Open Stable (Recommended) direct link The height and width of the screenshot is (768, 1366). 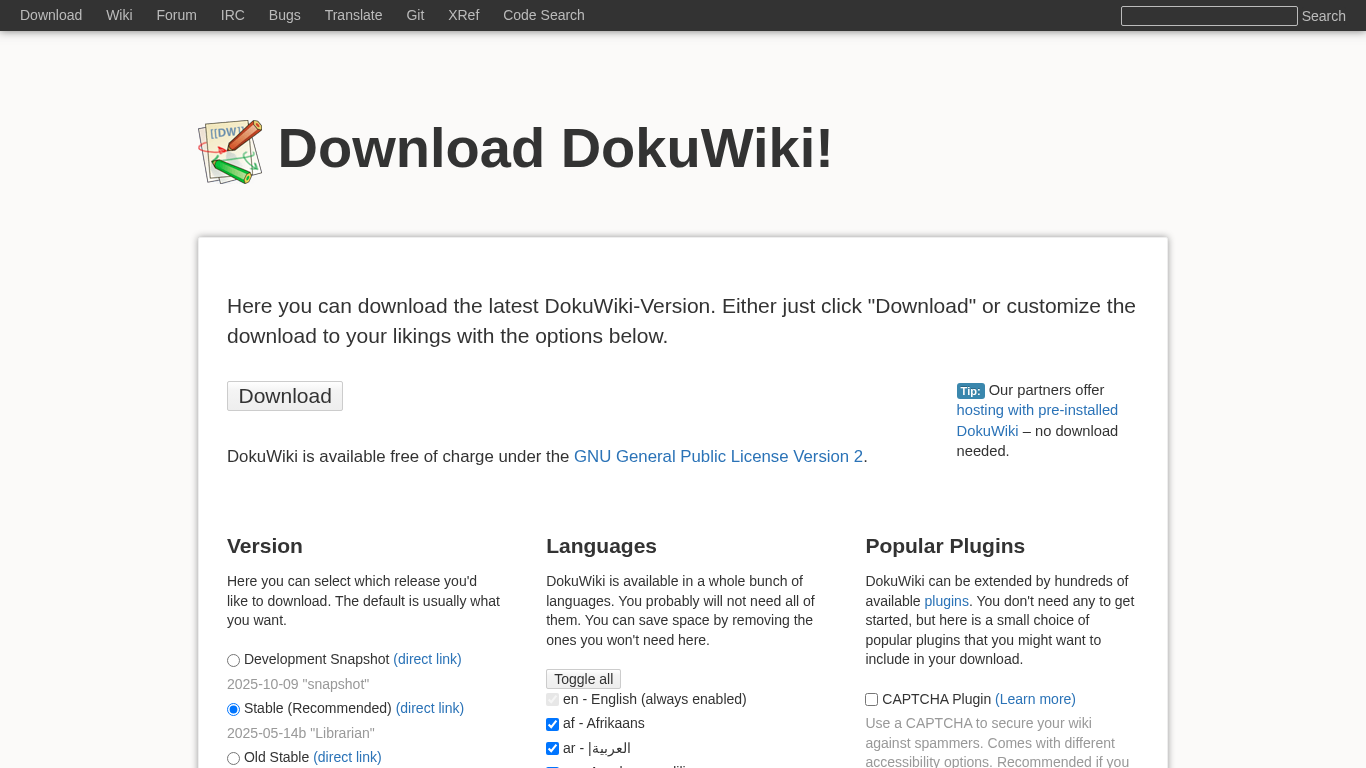tap(430, 708)
